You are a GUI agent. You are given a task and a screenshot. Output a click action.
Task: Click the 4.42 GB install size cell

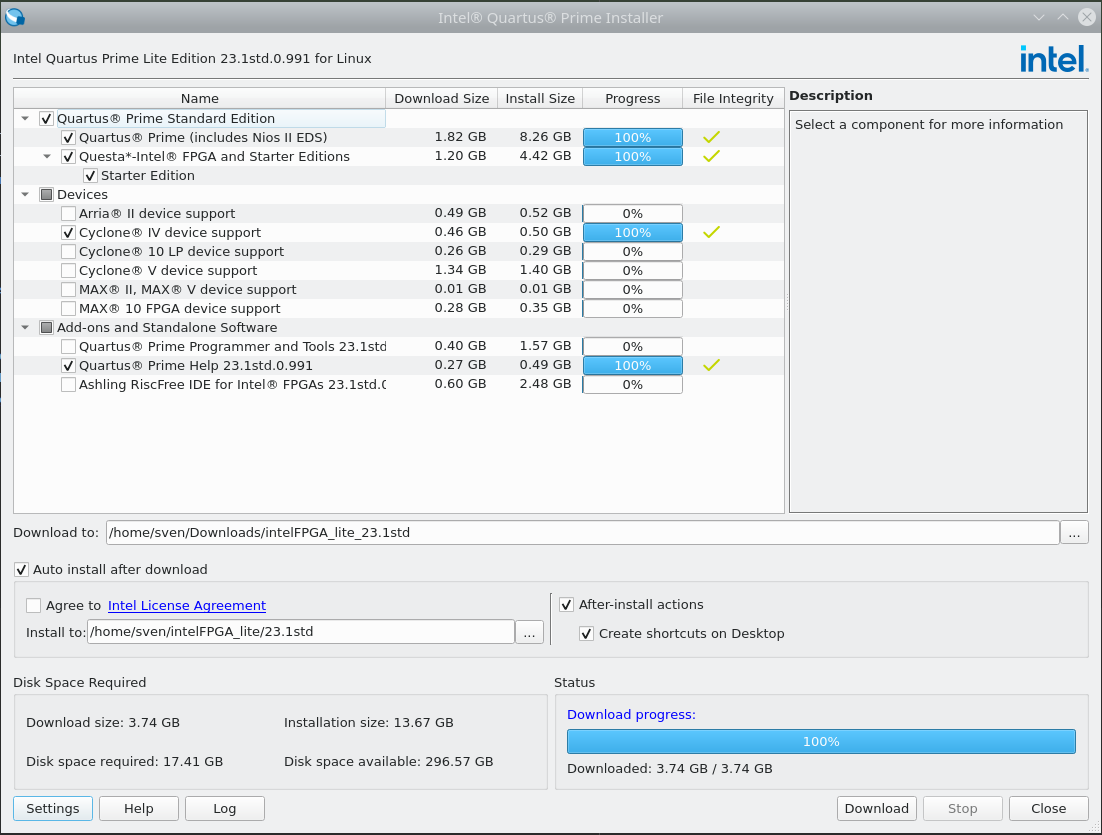(x=545, y=156)
